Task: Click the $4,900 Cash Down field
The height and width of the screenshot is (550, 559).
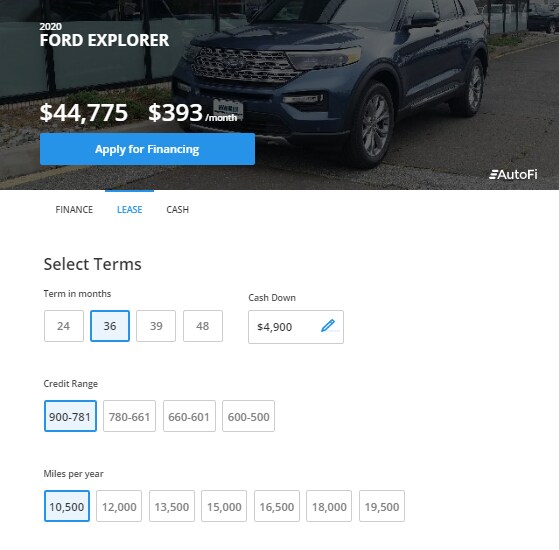Action: [x=296, y=327]
